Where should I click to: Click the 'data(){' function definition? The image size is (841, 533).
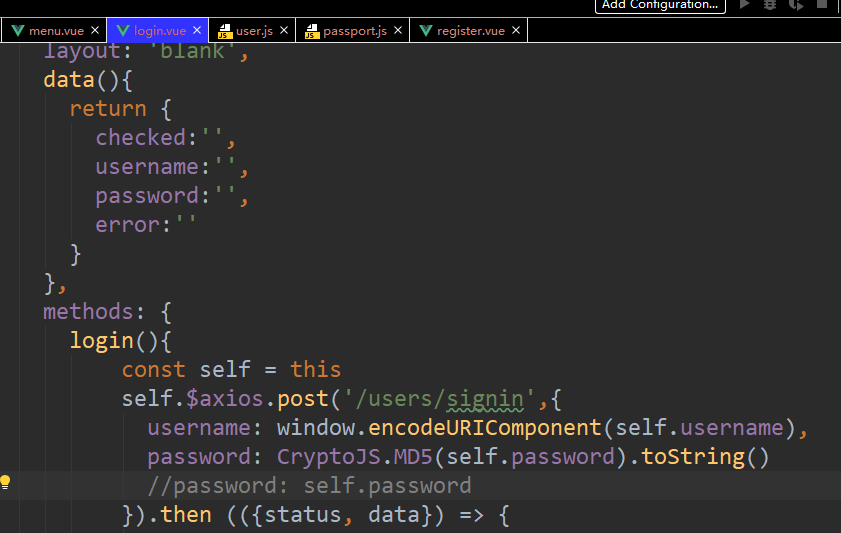coord(88,80)
